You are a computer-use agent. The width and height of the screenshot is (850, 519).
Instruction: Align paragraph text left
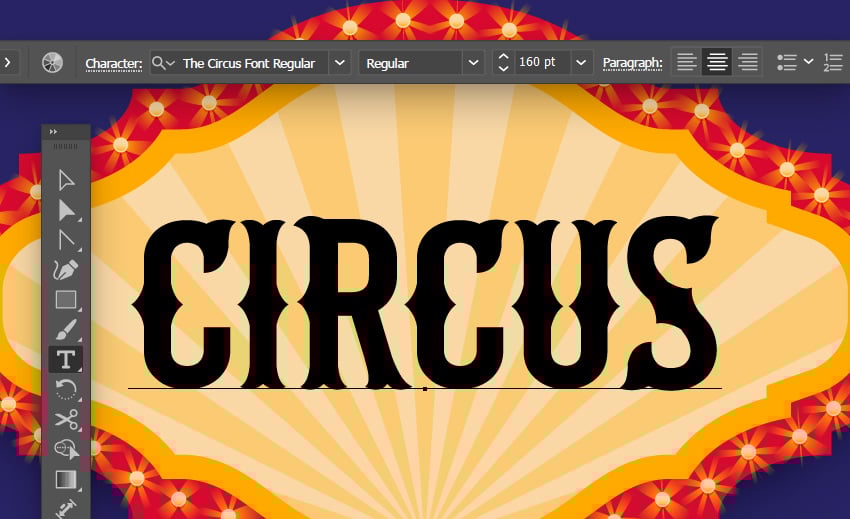pos(686,62)
